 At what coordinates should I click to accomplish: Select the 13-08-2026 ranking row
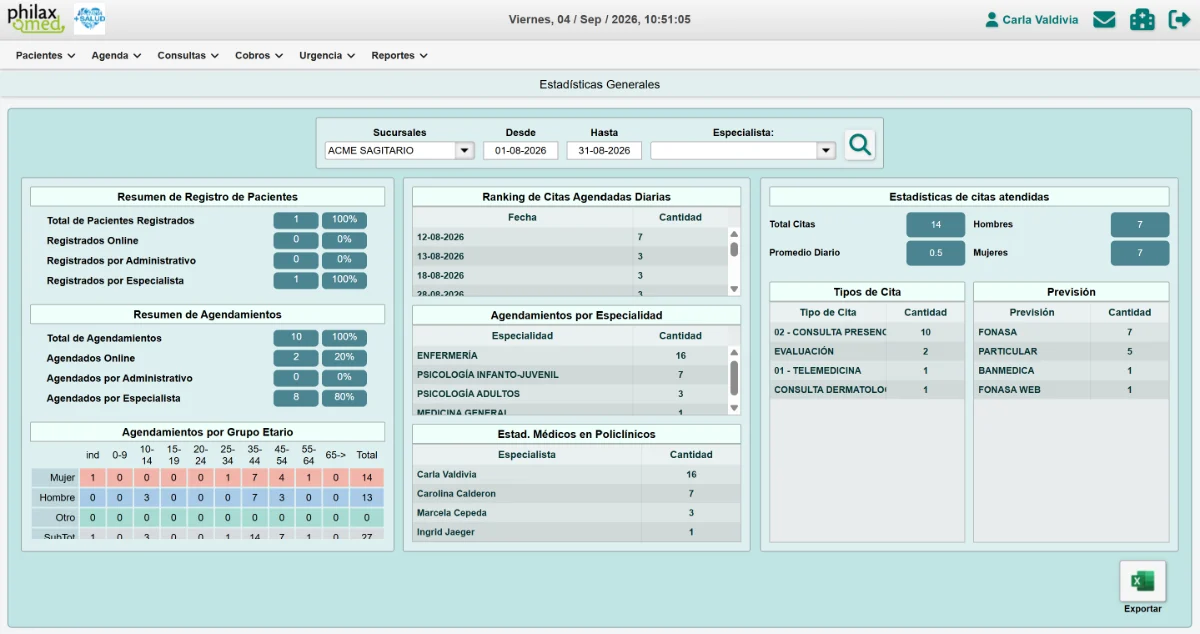tap(570, 256)
